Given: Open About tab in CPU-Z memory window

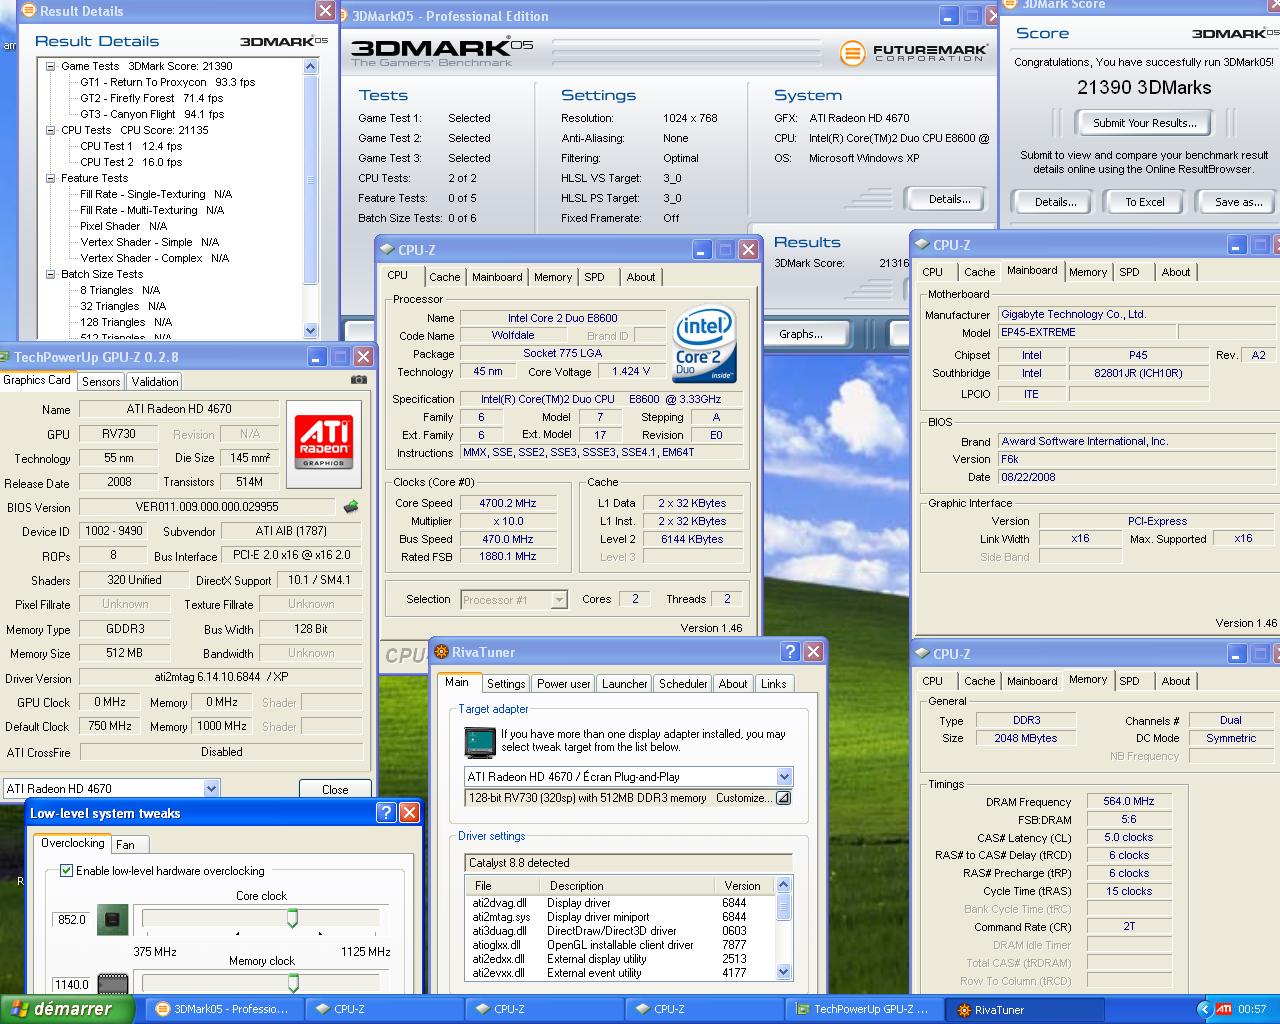Looking at the screenshot, I should pos(1176,681).
